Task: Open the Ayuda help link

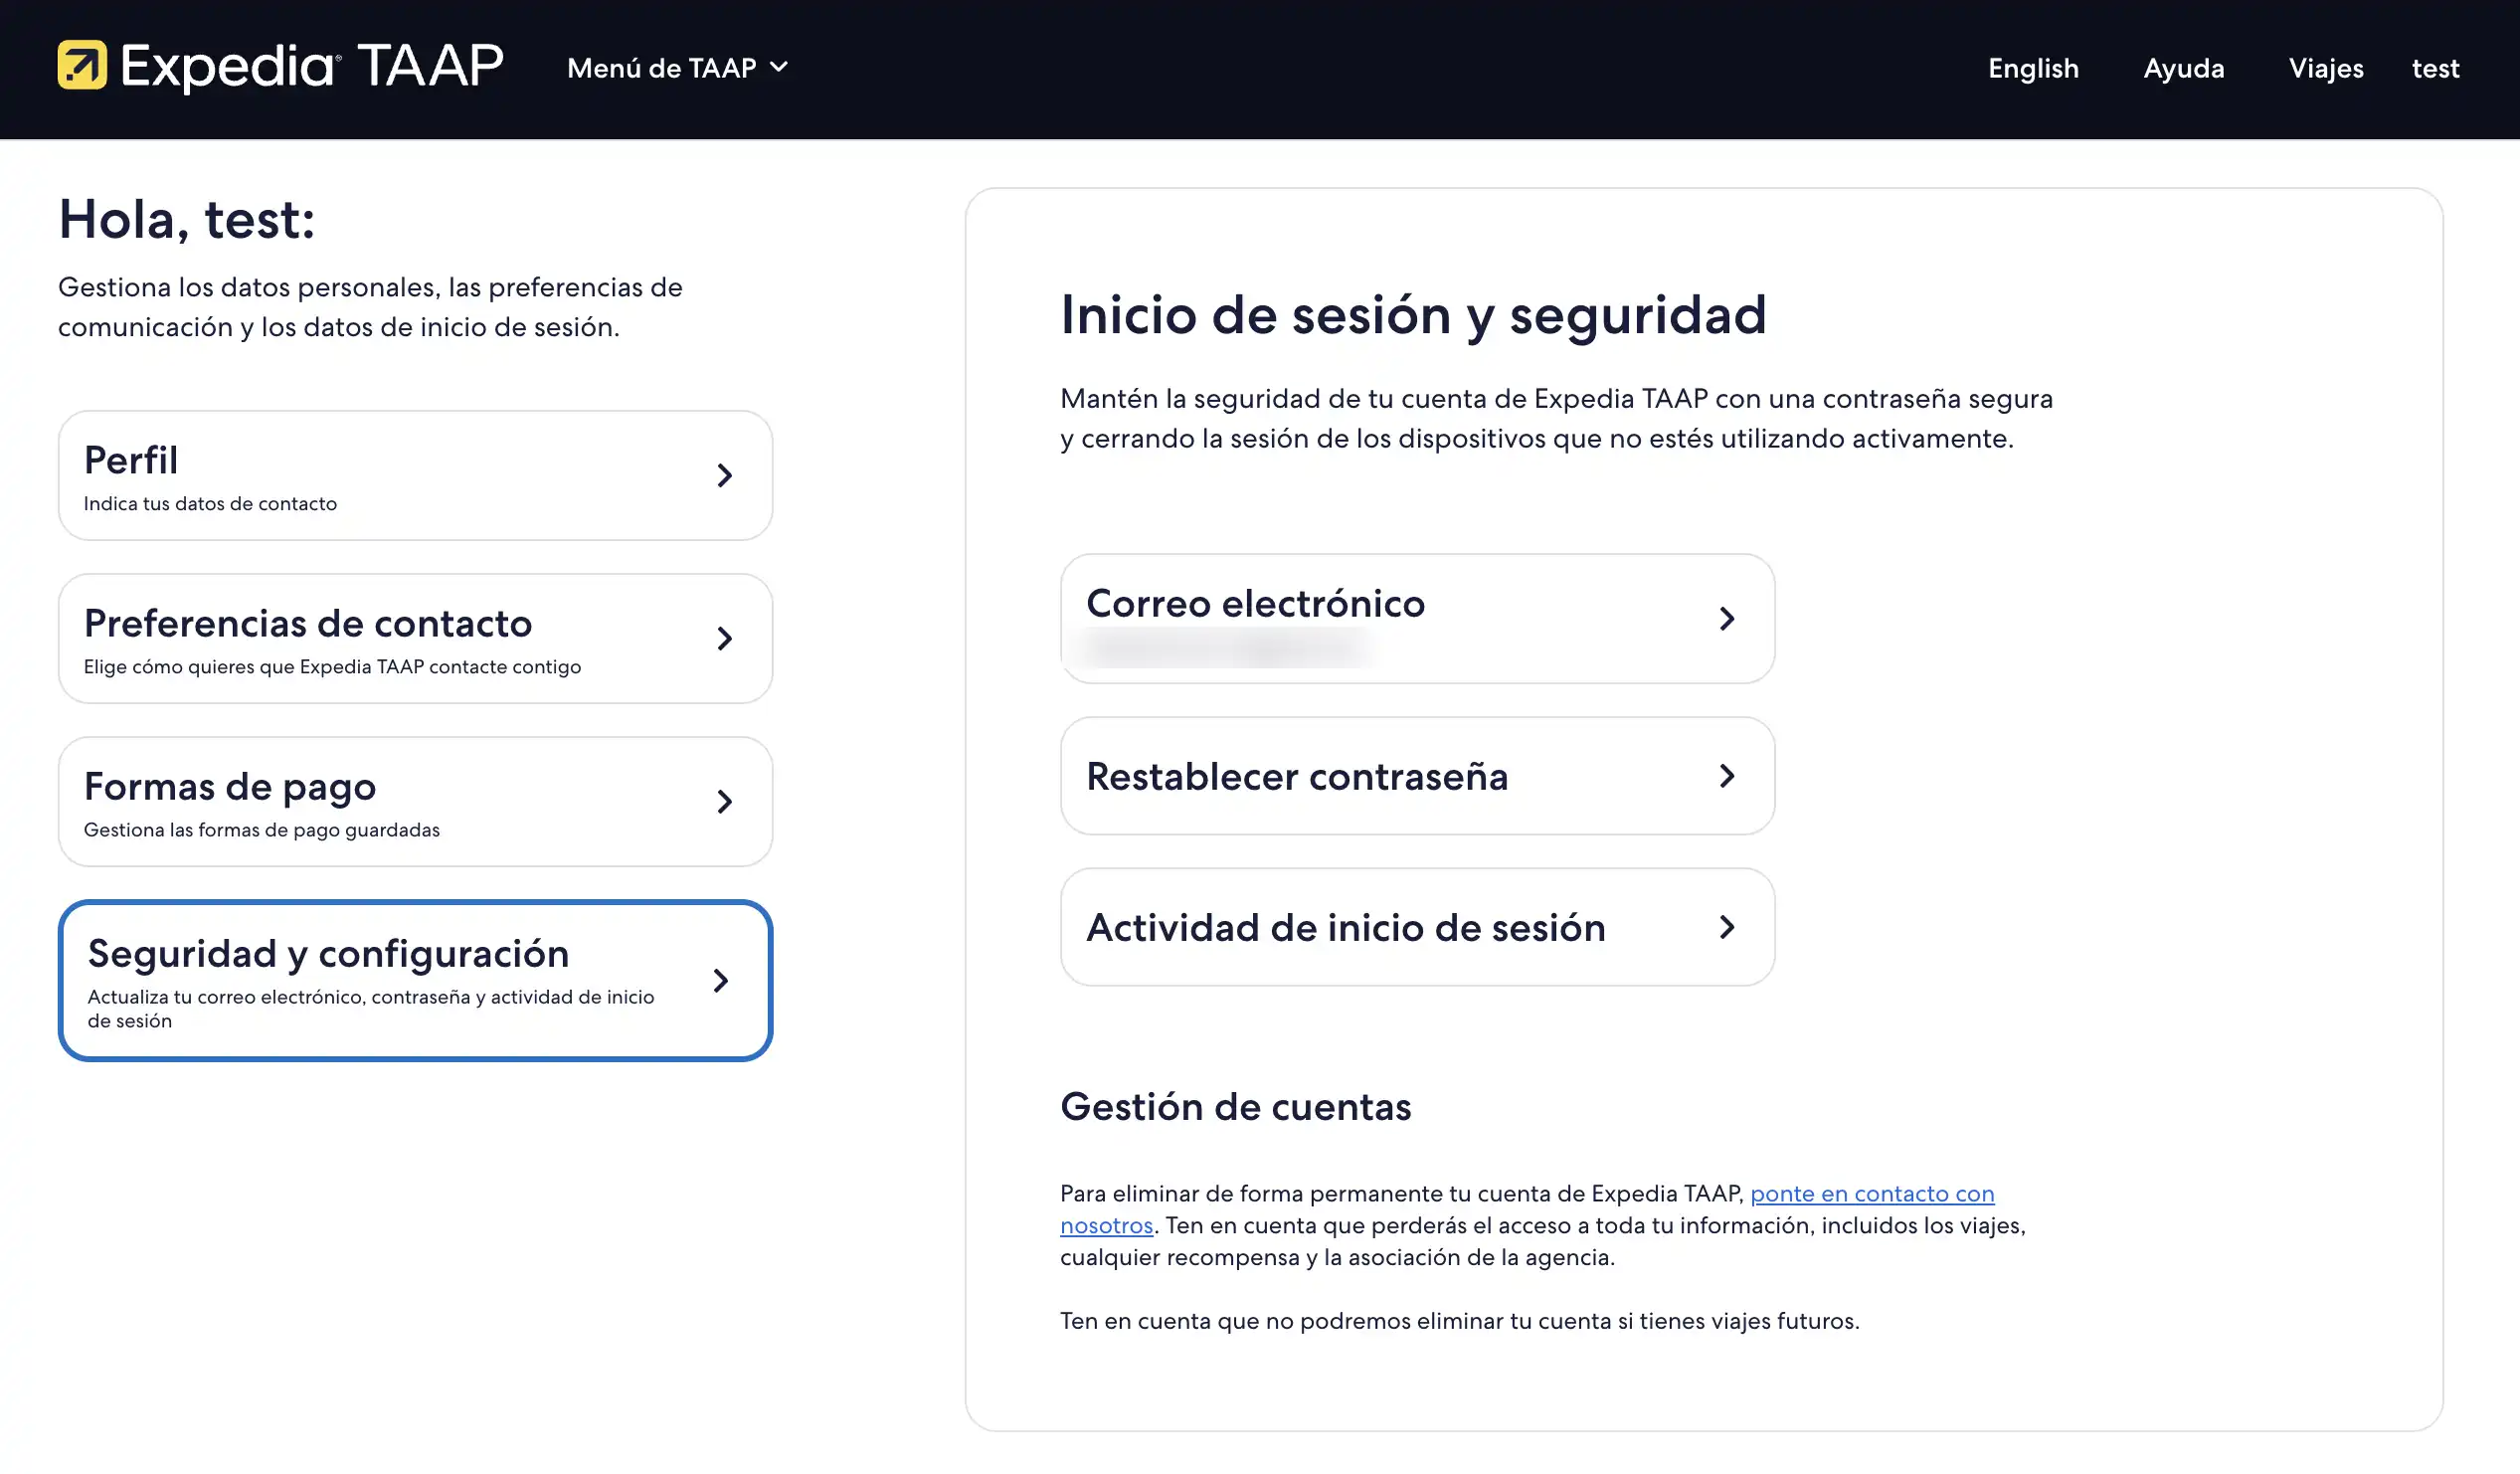Action: click(2184, 68)
